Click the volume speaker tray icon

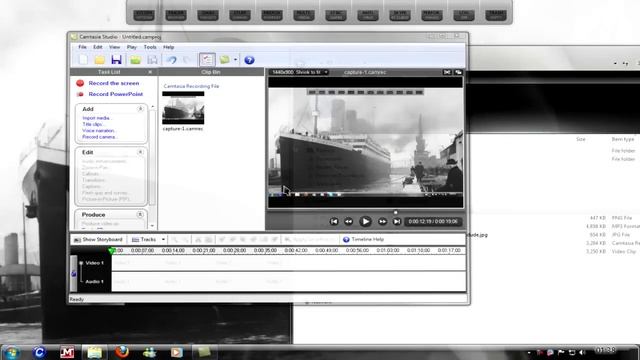(x=582, y=352)
